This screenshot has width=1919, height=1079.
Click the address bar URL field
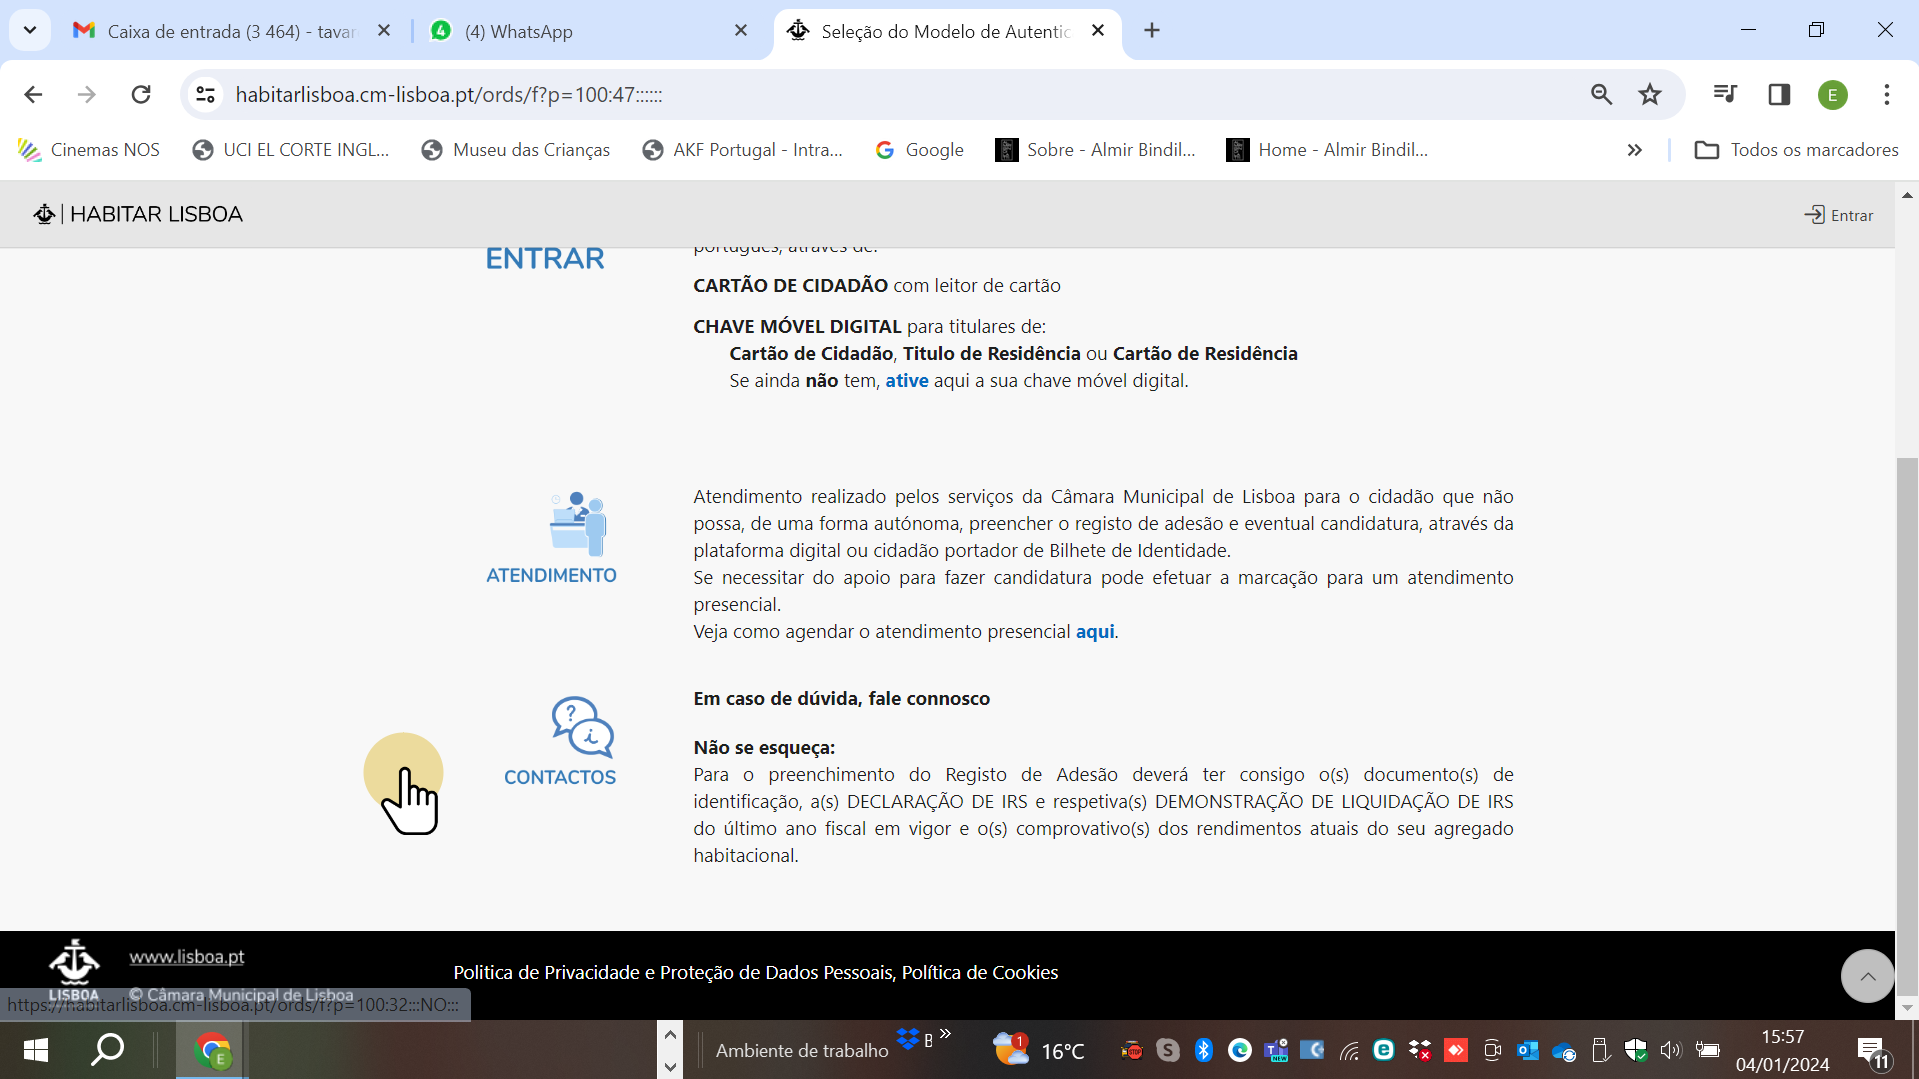pyautogui.click(x=800, y=95)
